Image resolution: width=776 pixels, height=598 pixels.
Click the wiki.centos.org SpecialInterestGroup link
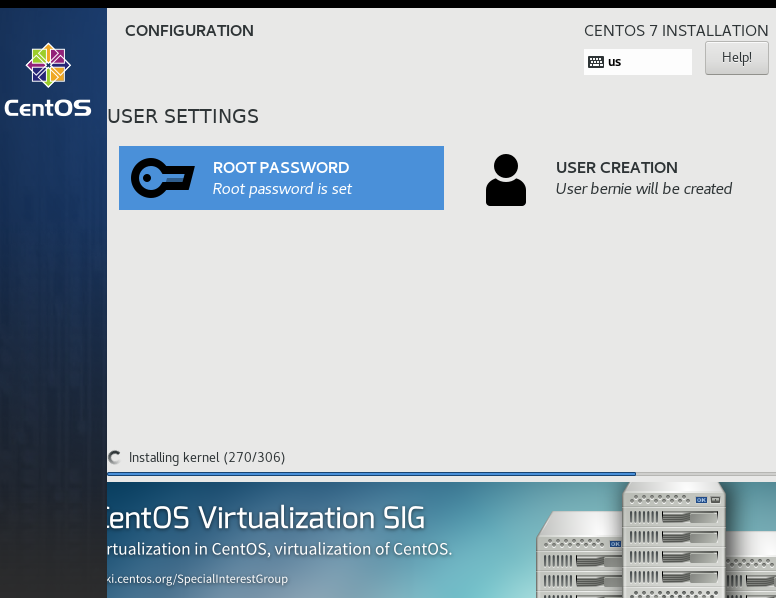(198, 579)
